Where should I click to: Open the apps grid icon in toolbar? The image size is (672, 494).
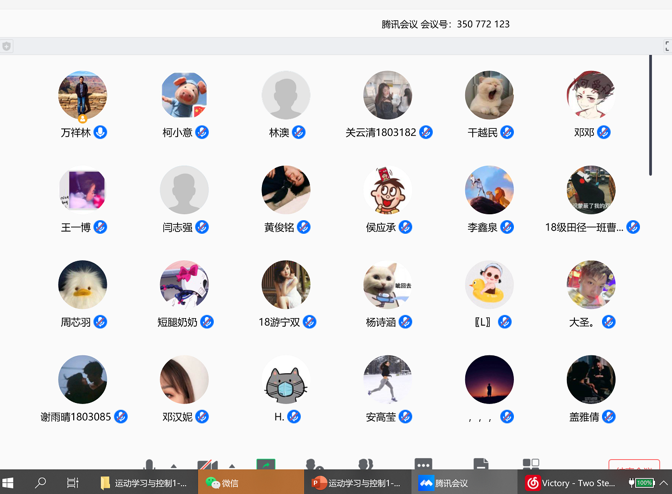[531, 465]
